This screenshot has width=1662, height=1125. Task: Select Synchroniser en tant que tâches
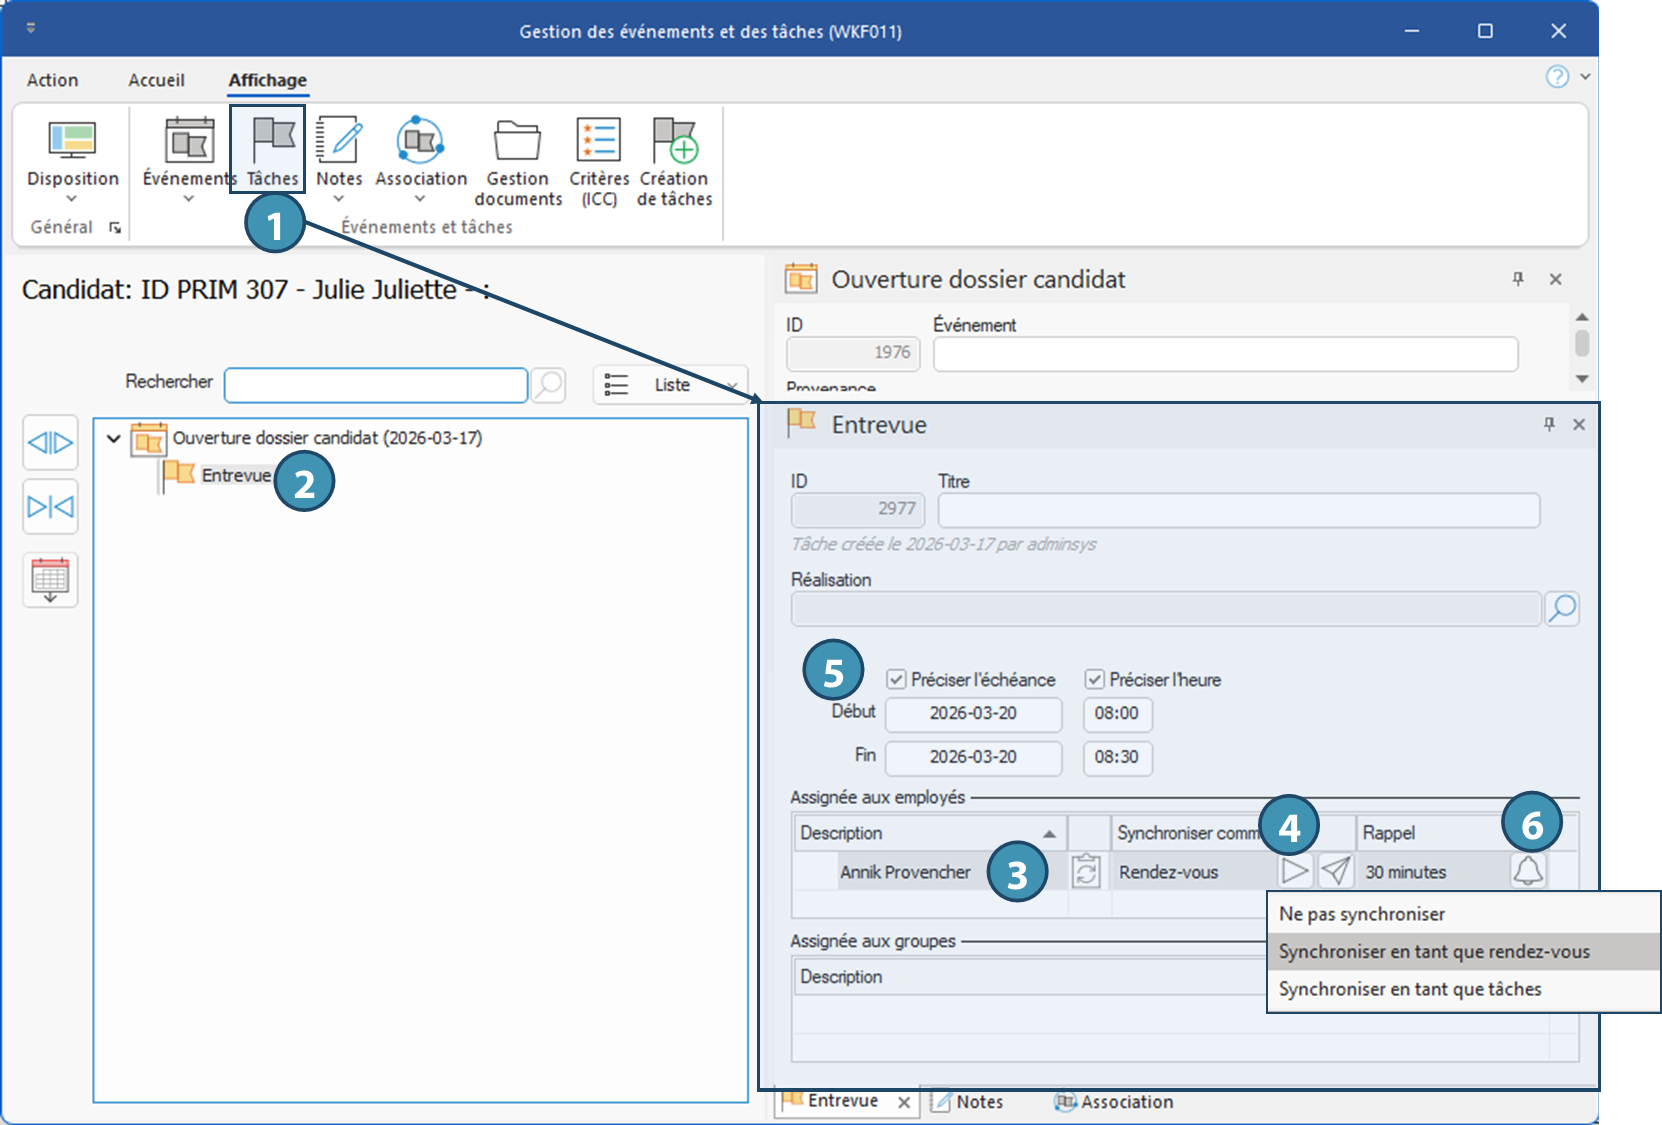(1409, 989)
